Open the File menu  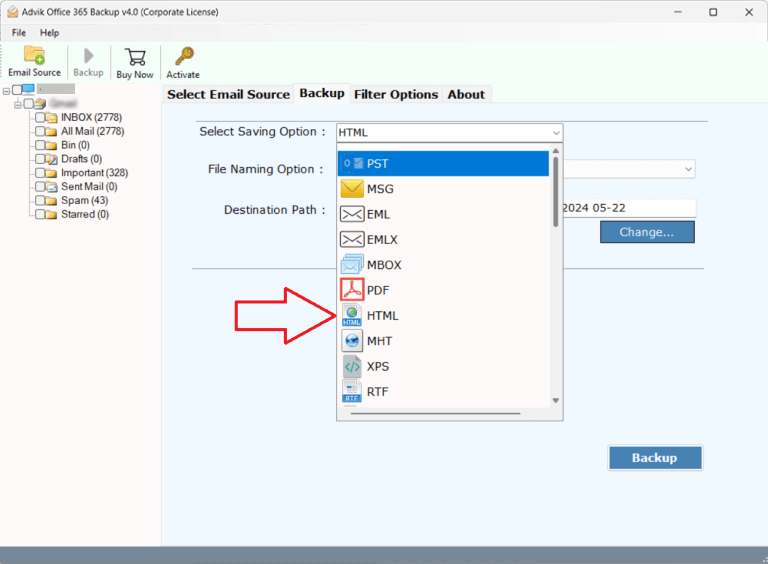click(x=19, y=33)
